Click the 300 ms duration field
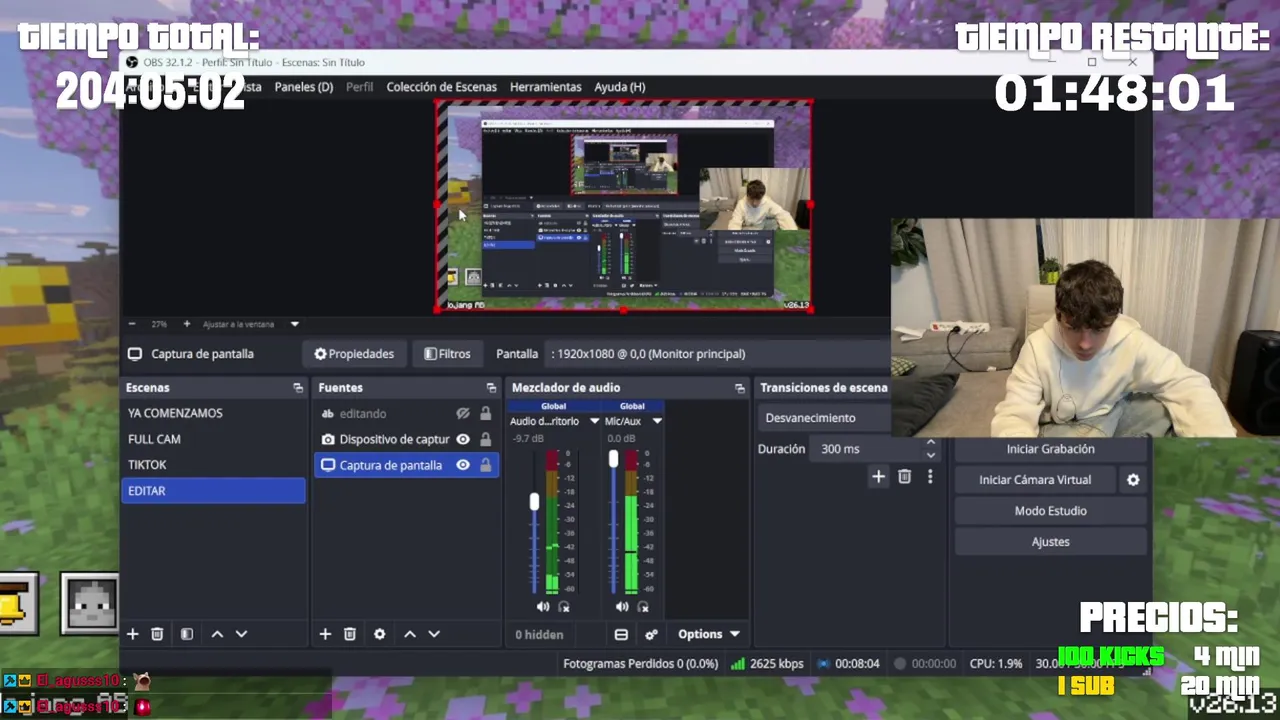1280x720 pixels. point(865,449)
